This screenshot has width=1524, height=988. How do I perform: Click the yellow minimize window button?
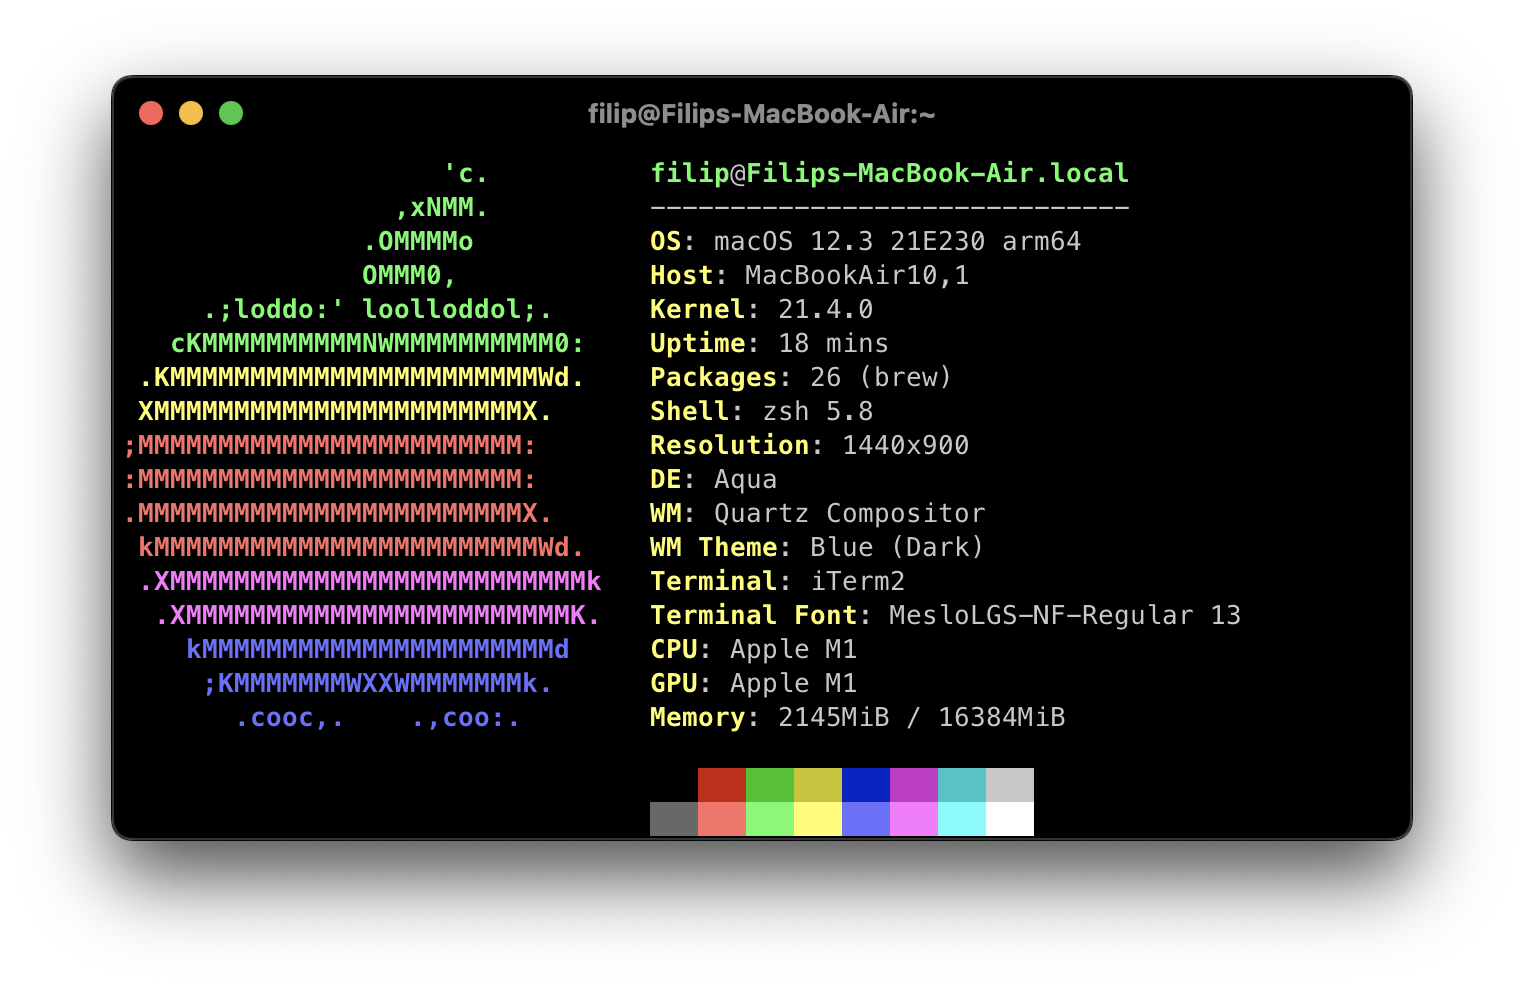click(191, 113)
